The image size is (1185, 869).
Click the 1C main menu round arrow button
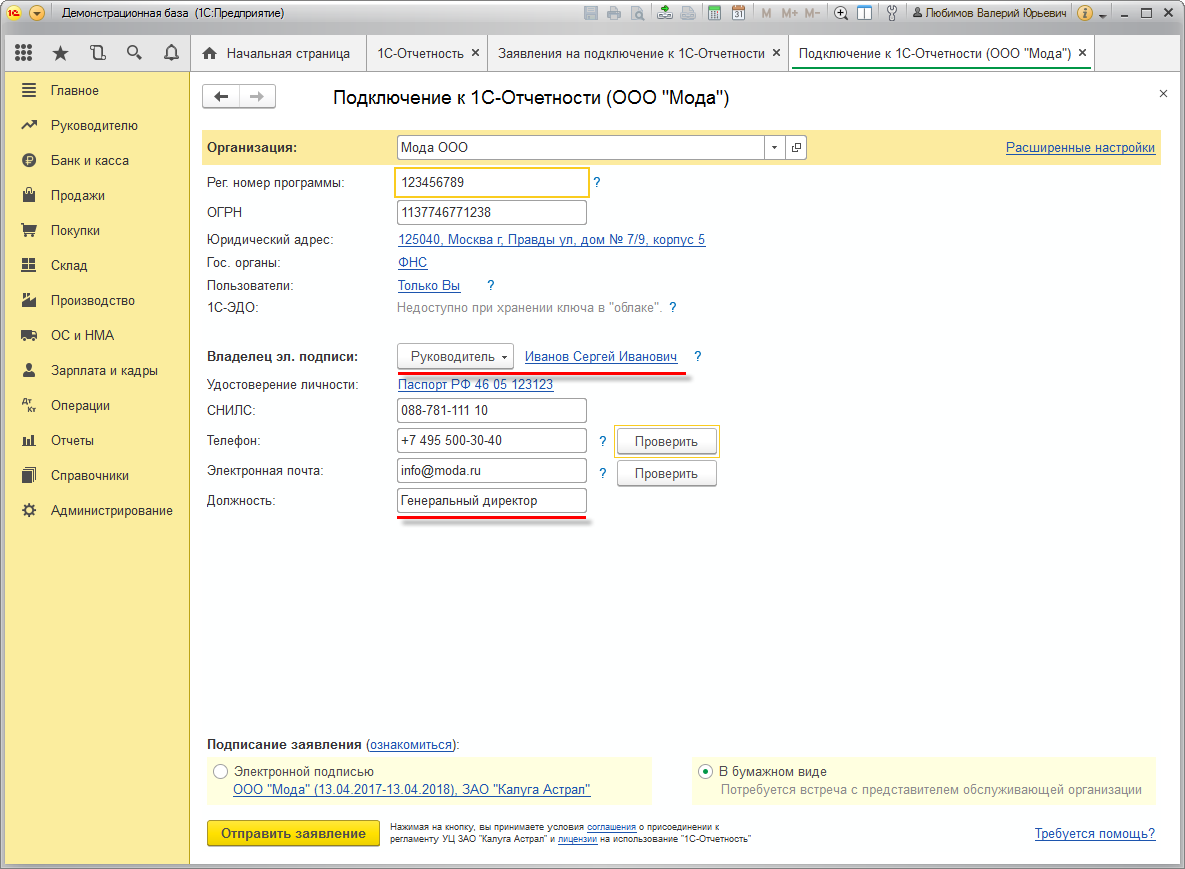[36, 13]
